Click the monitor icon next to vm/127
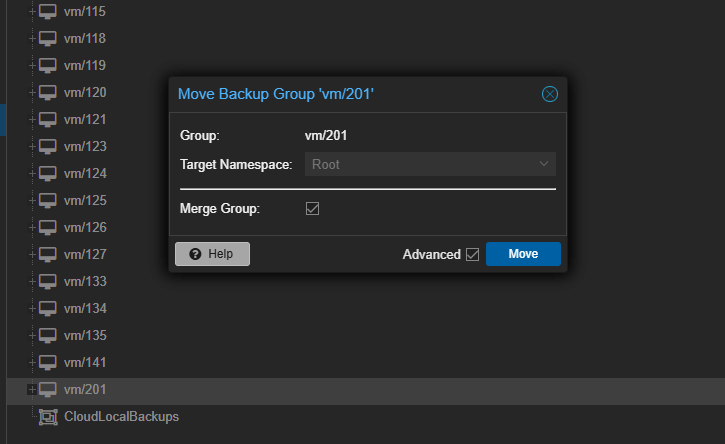This screenshot has height=444, width=725. [x=47, y=255]
